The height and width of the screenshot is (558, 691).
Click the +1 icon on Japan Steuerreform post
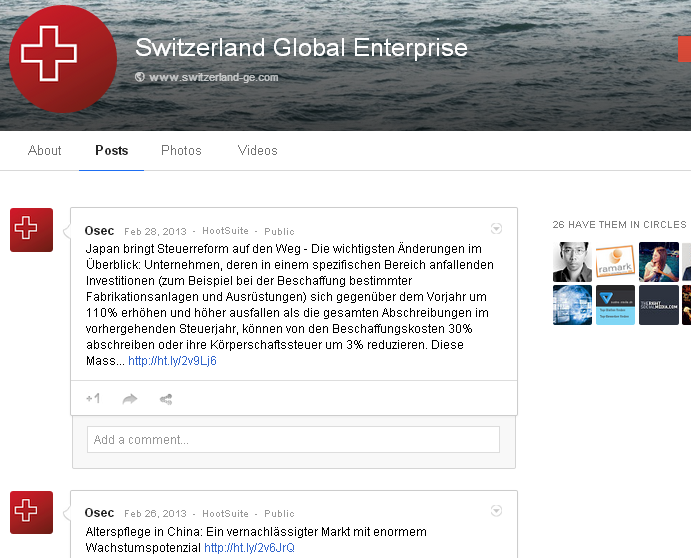pos(93,398)
